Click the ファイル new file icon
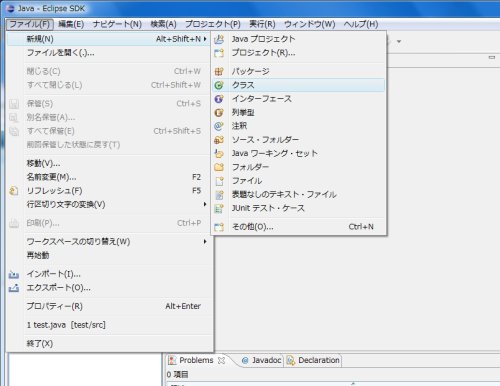The width and height of the screenshot is (500, 386). tap(219, 181)
